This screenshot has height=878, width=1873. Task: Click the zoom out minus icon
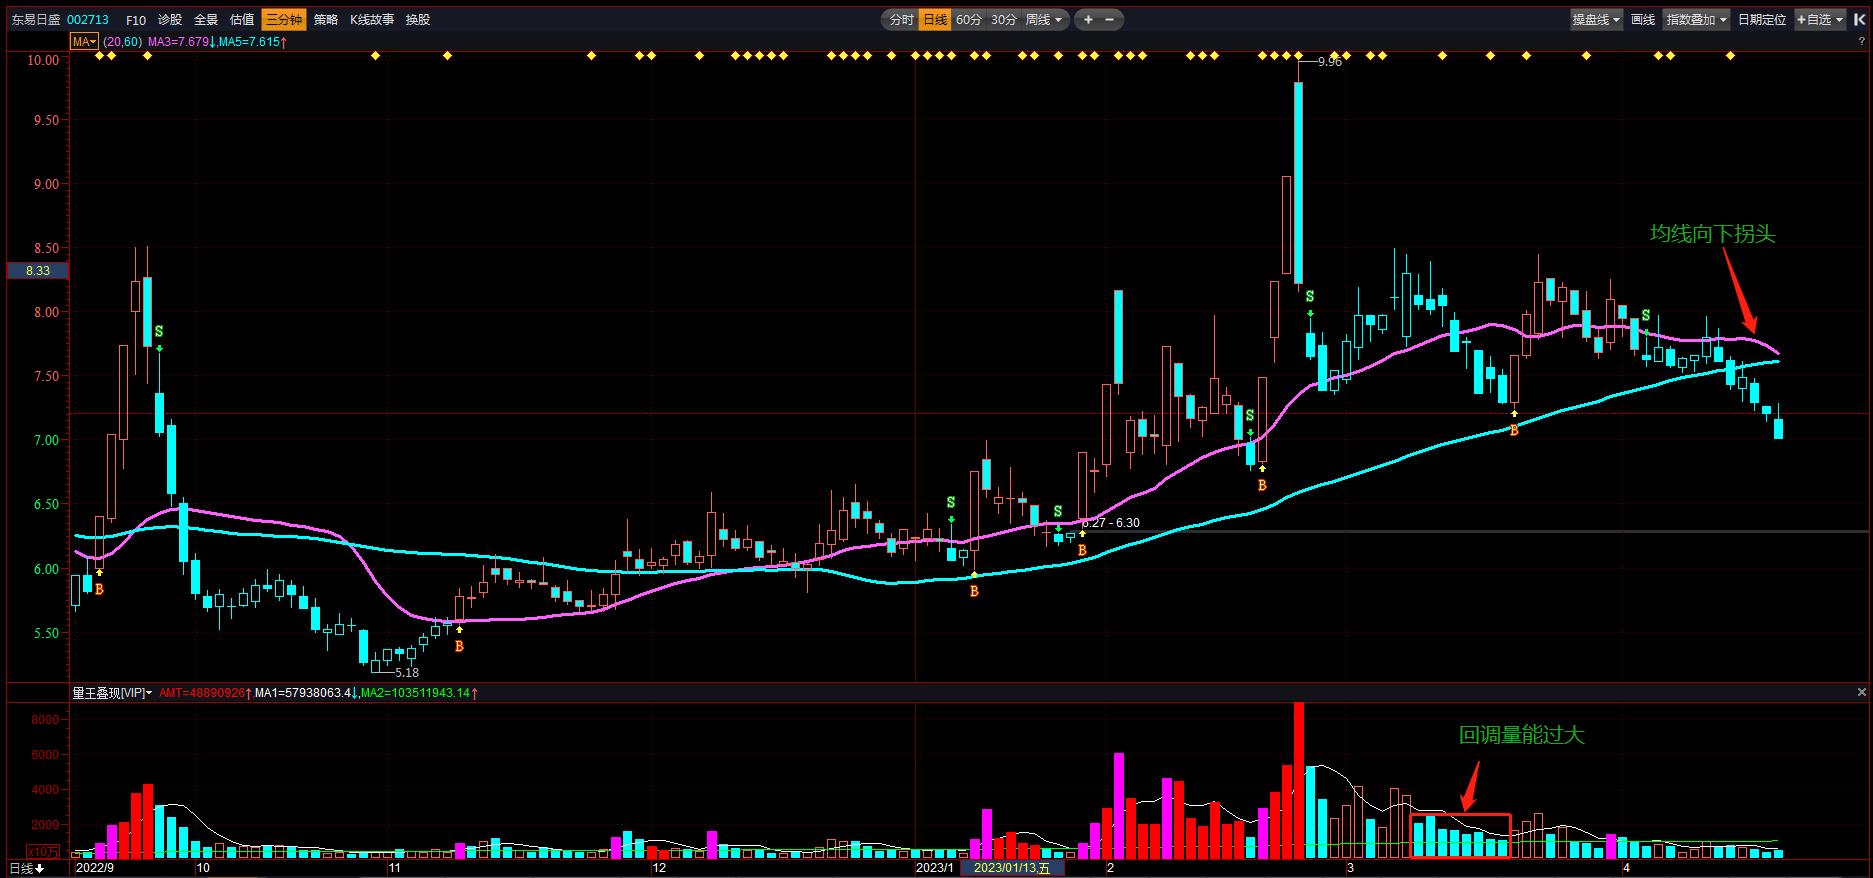tap(1110, 20)
